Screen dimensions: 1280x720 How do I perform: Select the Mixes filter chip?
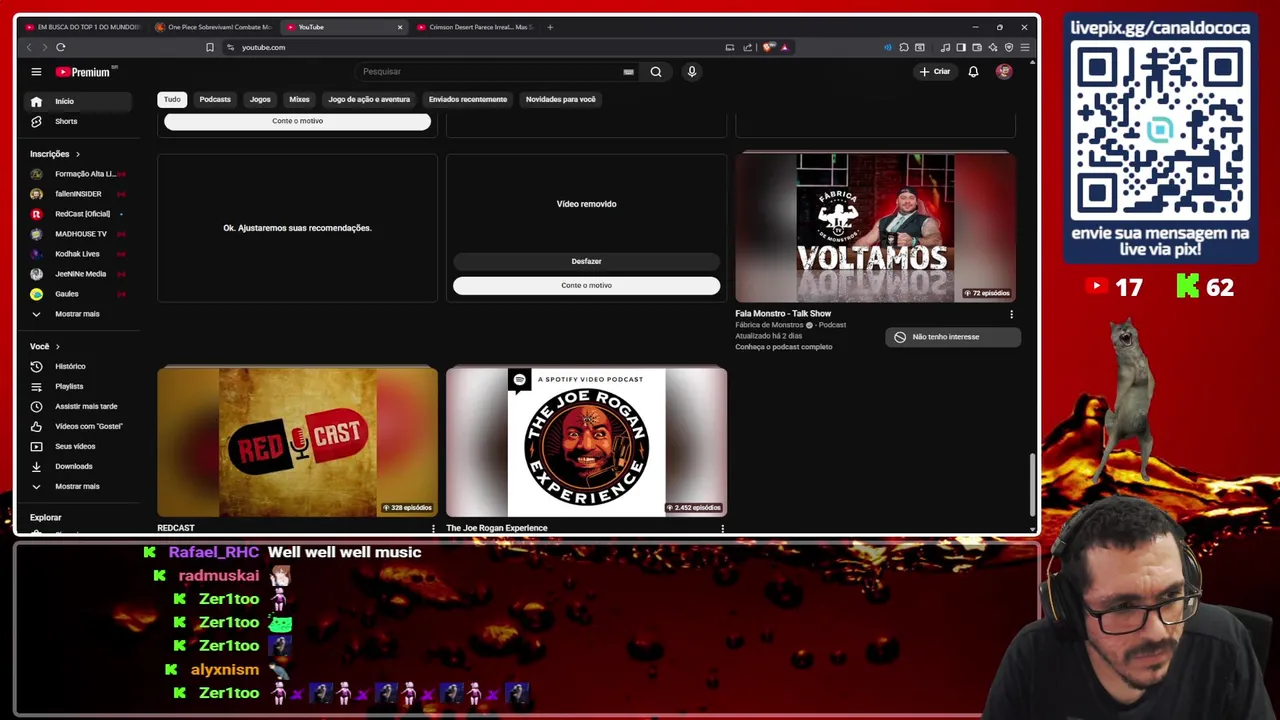[x=299, y=99]
